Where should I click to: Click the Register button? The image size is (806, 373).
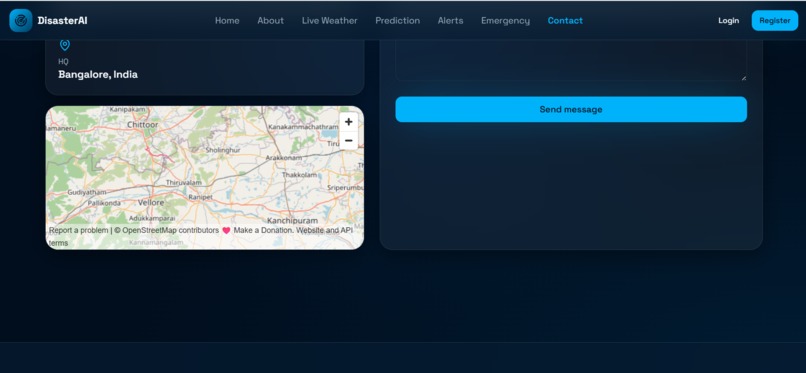(x=775, y=21)
